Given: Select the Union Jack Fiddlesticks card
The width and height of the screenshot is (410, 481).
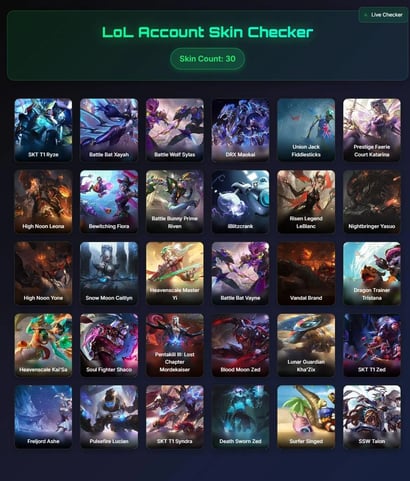Looking at the screenshot, I should click(306, 130).
